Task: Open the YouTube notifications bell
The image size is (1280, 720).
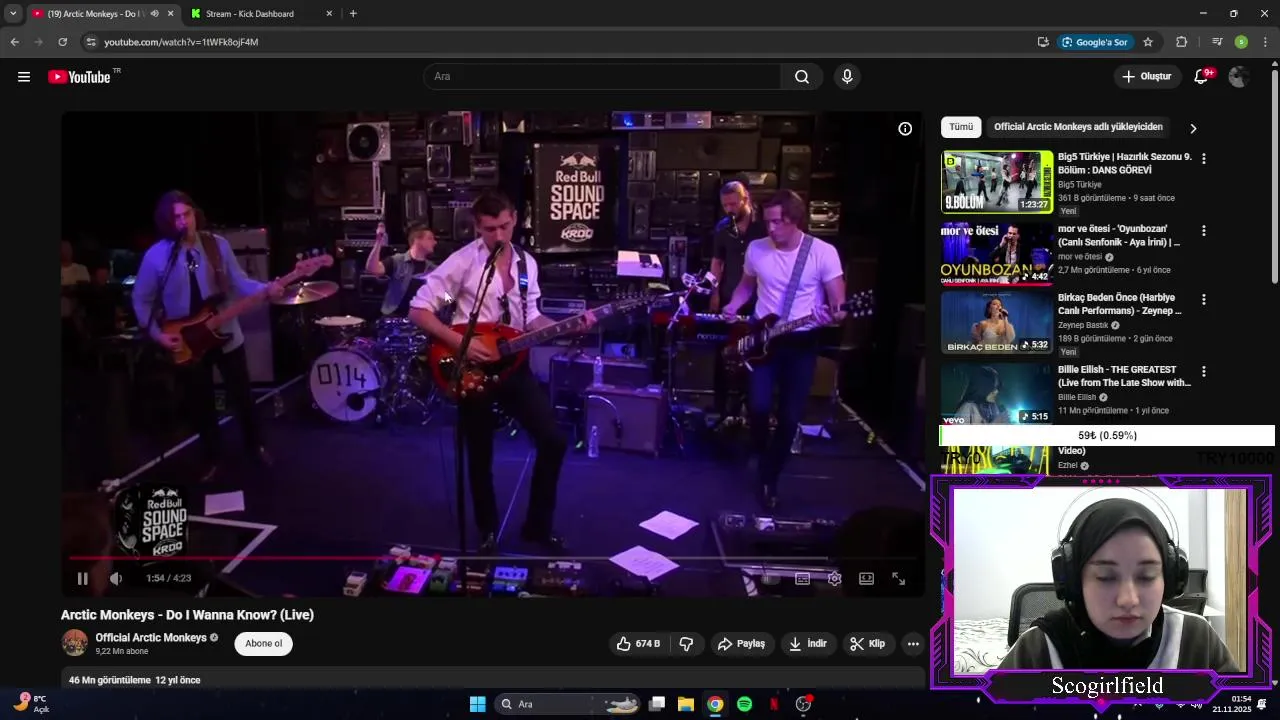Action: [1202, 77]
